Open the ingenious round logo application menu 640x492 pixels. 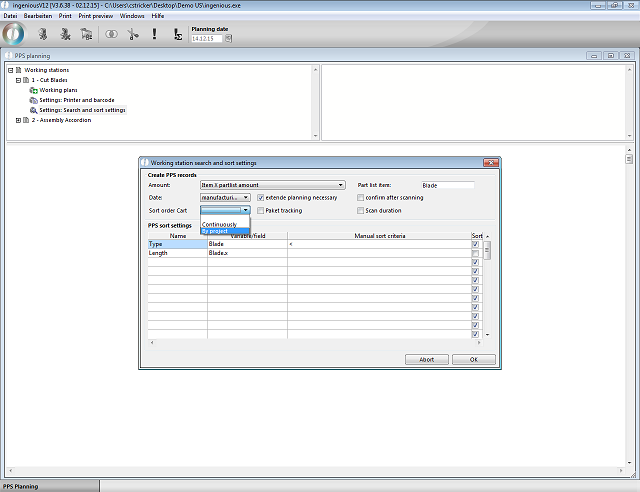13,33
